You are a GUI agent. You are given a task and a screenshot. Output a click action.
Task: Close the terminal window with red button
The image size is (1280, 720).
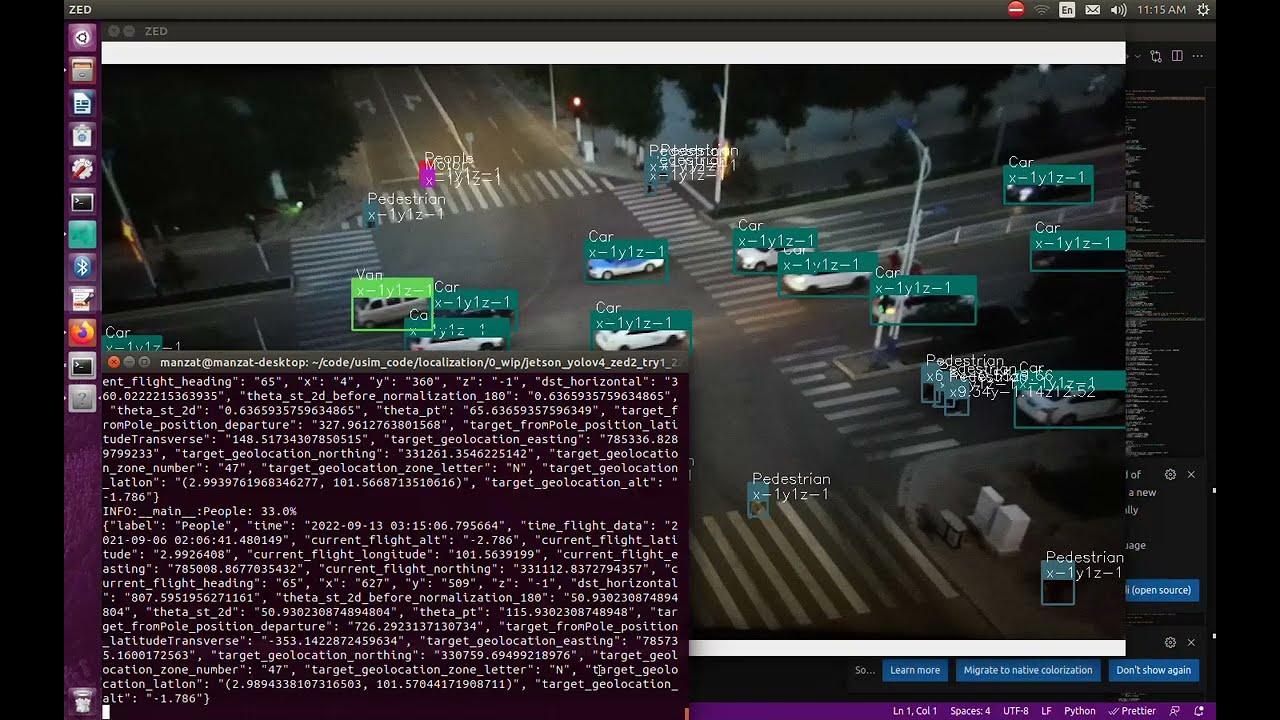click(x=114, y=362)
